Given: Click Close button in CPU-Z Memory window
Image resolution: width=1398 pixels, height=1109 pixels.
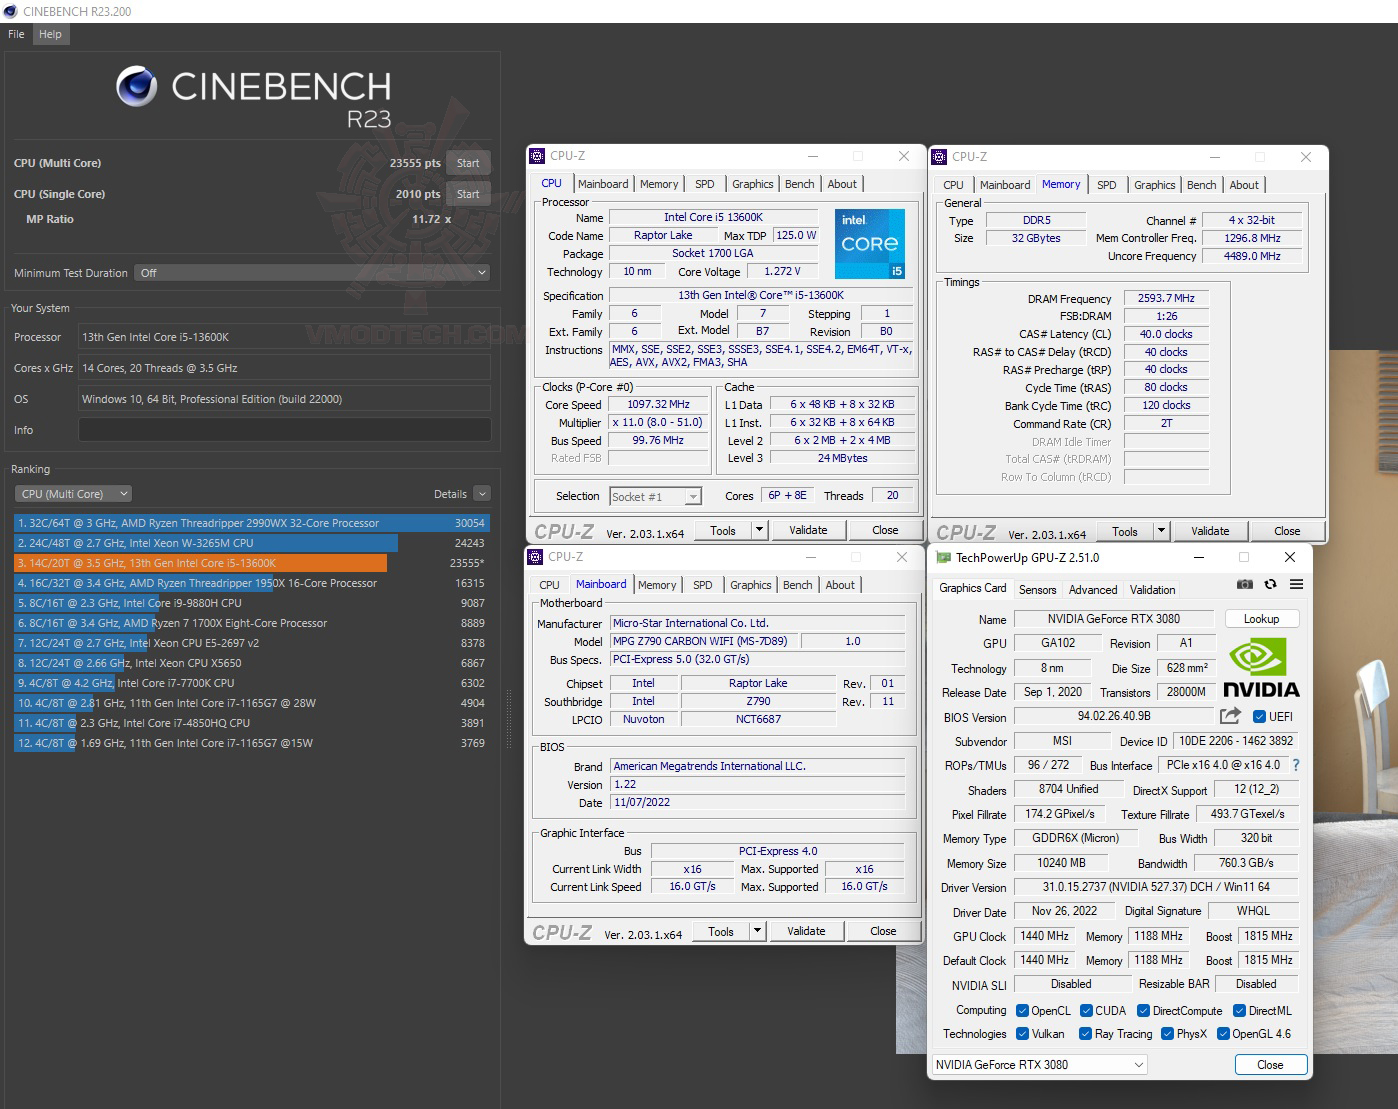Looking at the screenshot, I should (1287, 531).
